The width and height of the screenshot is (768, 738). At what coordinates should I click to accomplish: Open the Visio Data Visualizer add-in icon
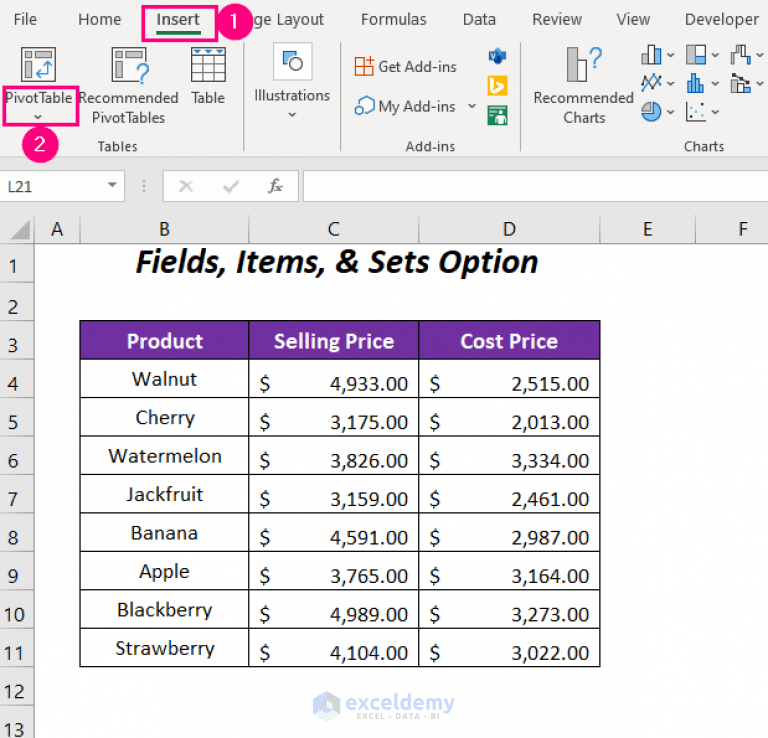497,56
